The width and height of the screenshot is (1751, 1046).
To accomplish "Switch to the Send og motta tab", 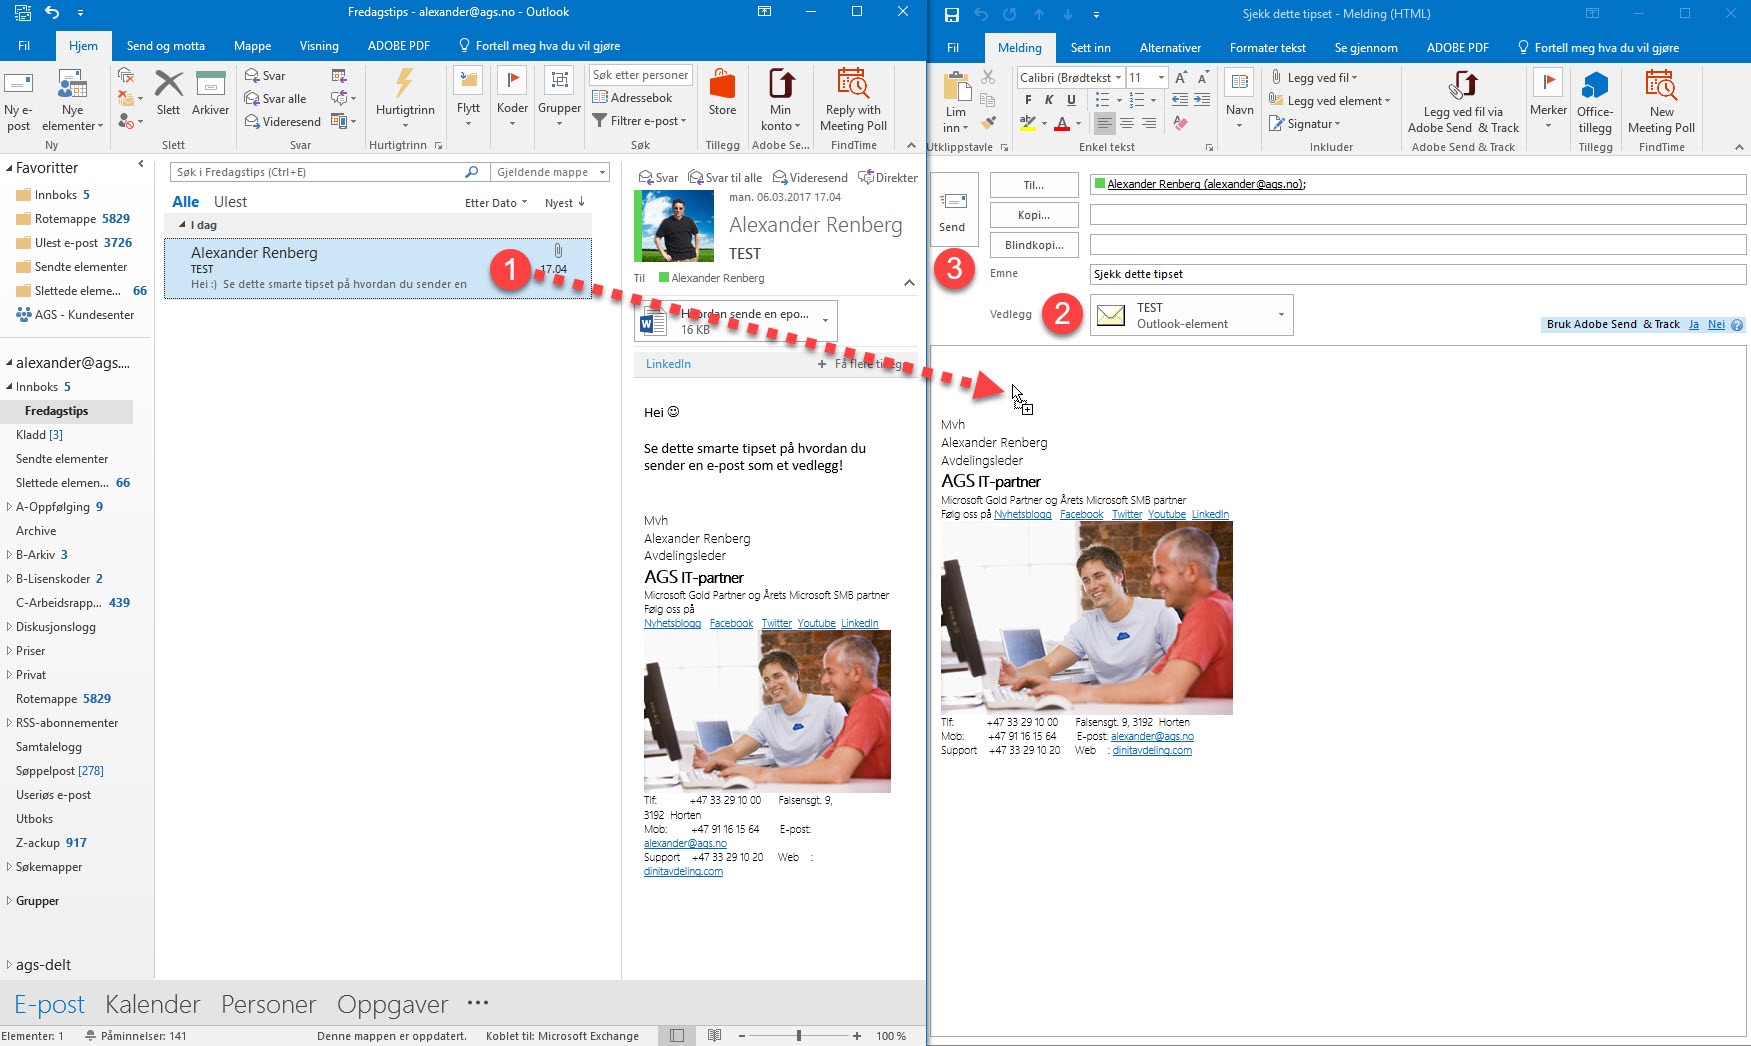I will tap(165, 46).
